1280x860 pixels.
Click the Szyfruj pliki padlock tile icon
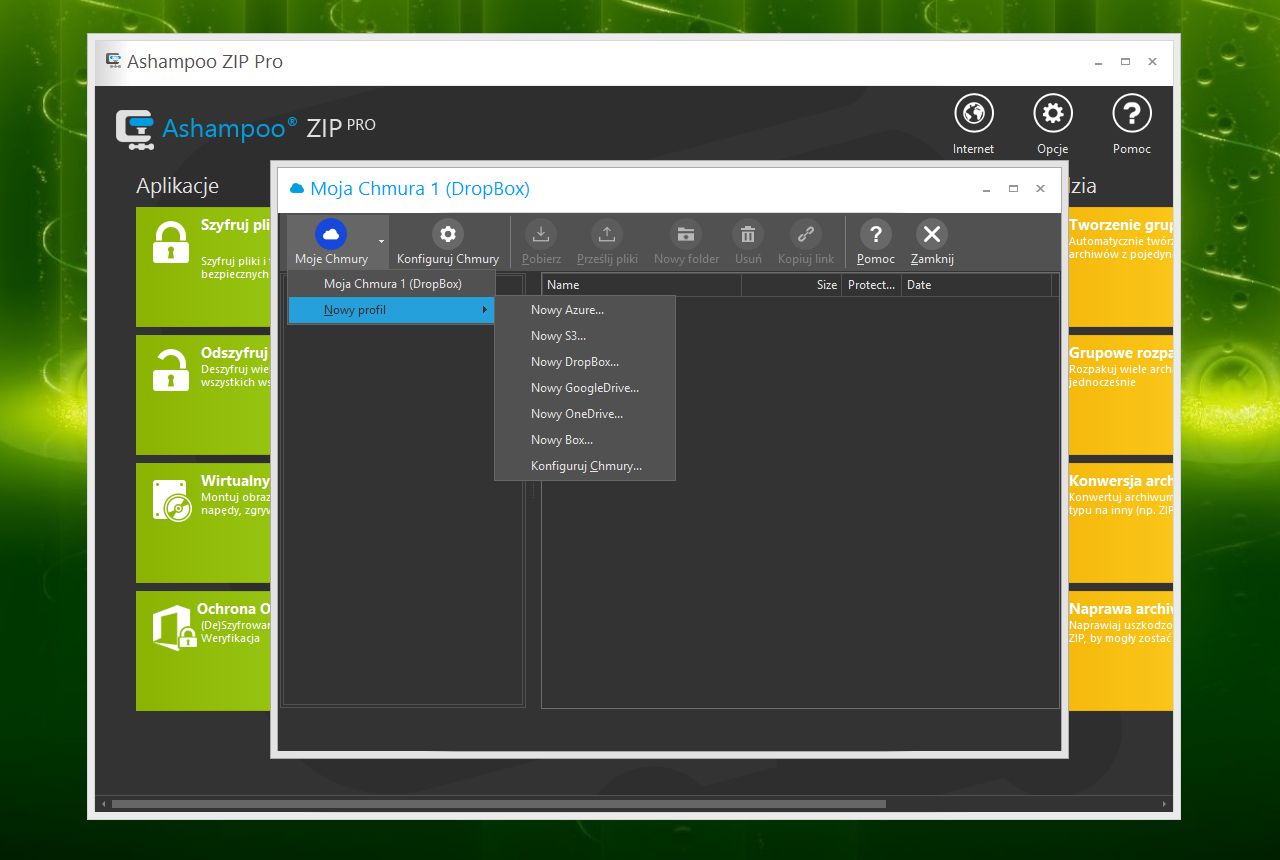170,243
